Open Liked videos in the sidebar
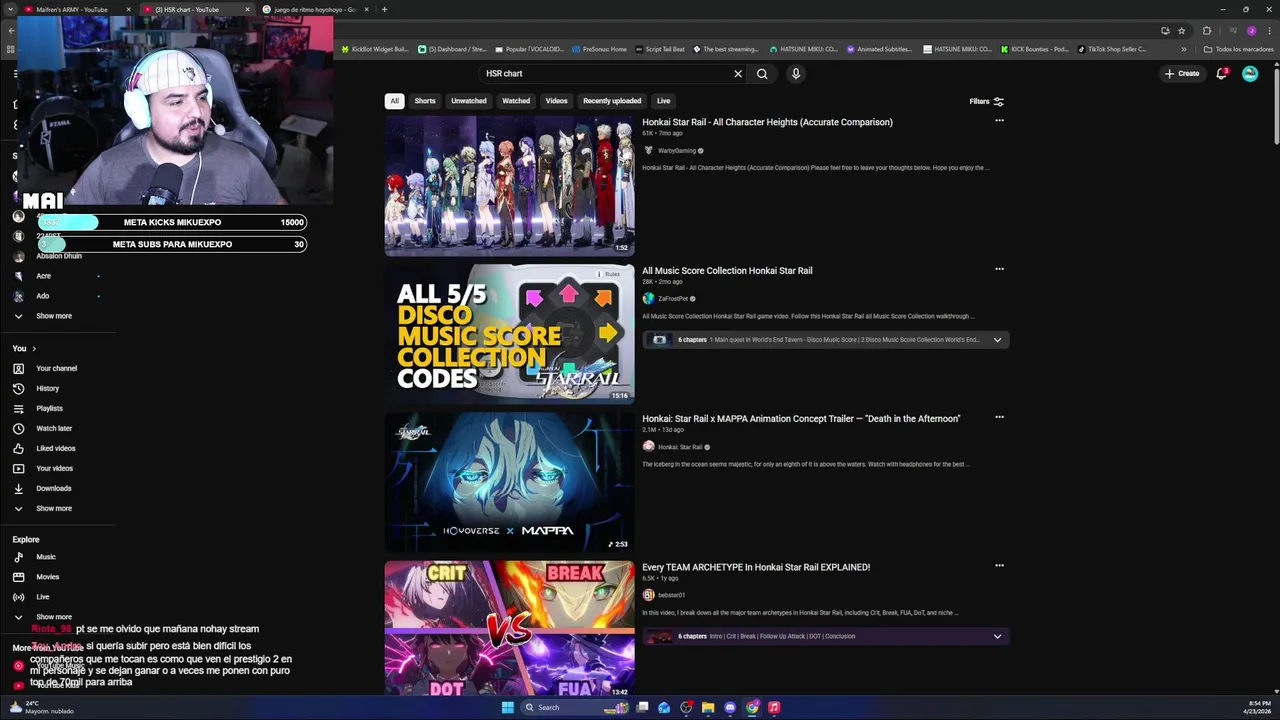 [x=56, y=448]
